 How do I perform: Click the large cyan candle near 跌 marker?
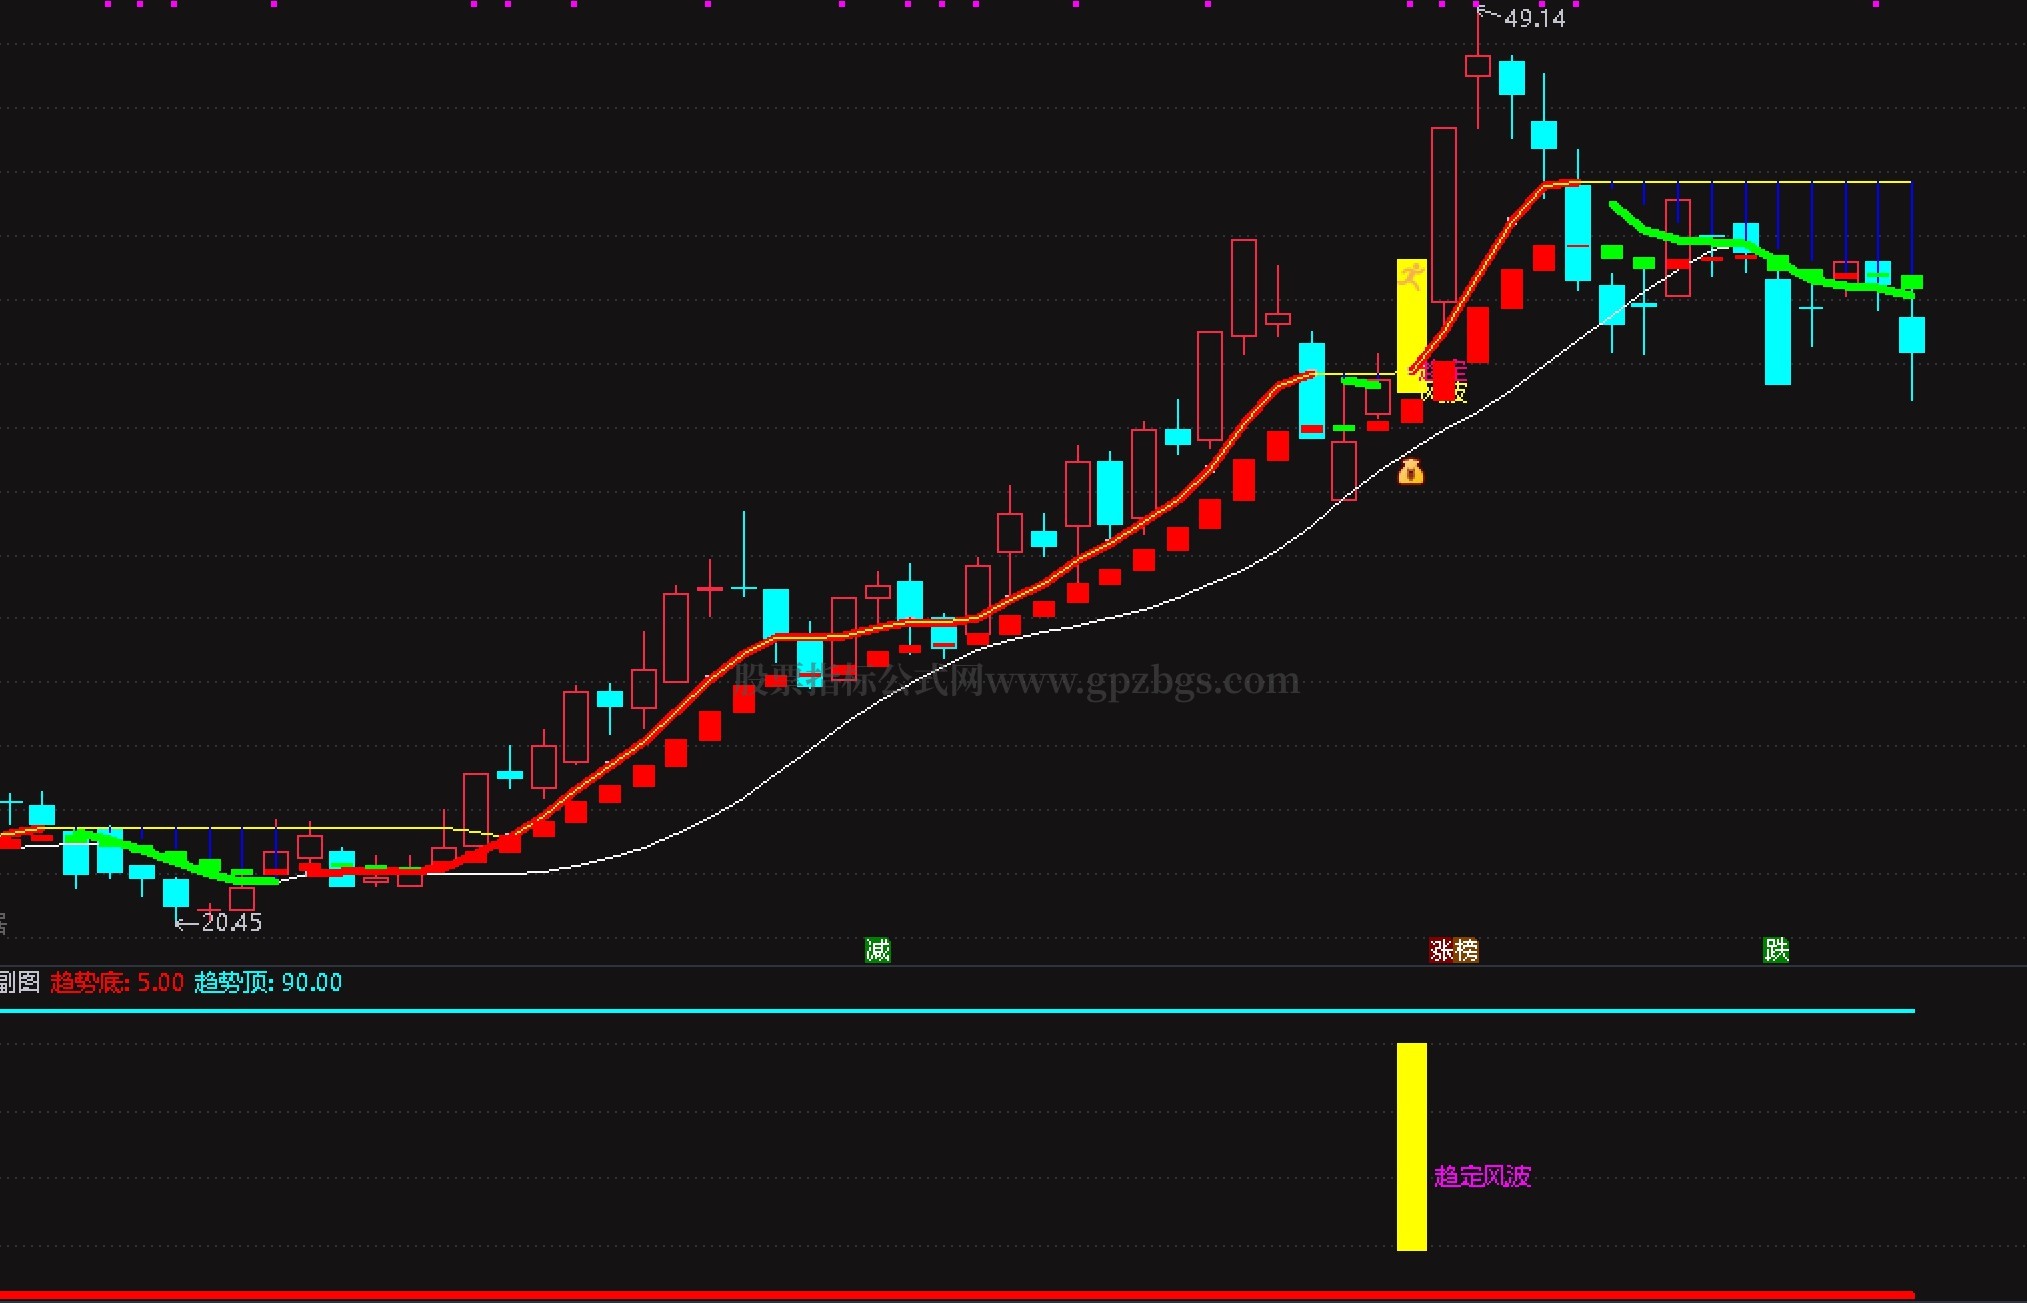(1777, 331)
